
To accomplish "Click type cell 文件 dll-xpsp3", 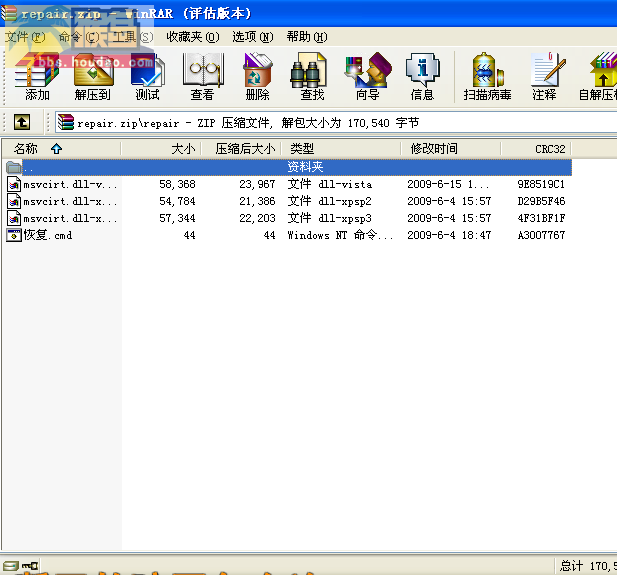I will 329,218.
